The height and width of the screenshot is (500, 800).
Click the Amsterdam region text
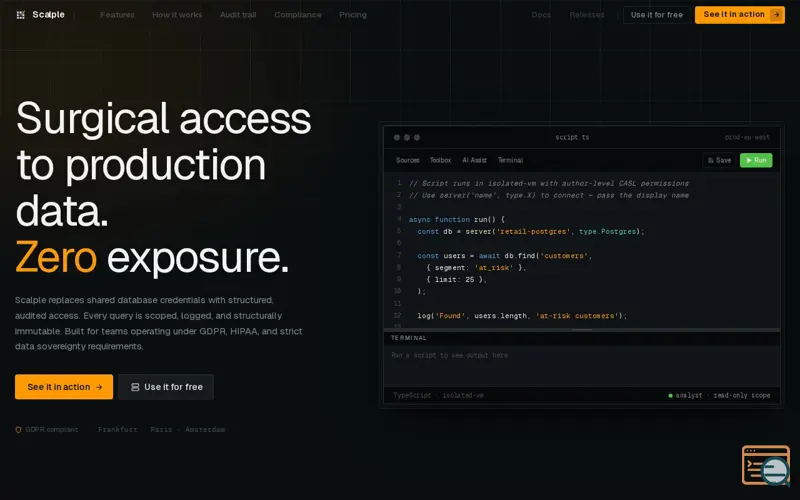coord(205,430)
